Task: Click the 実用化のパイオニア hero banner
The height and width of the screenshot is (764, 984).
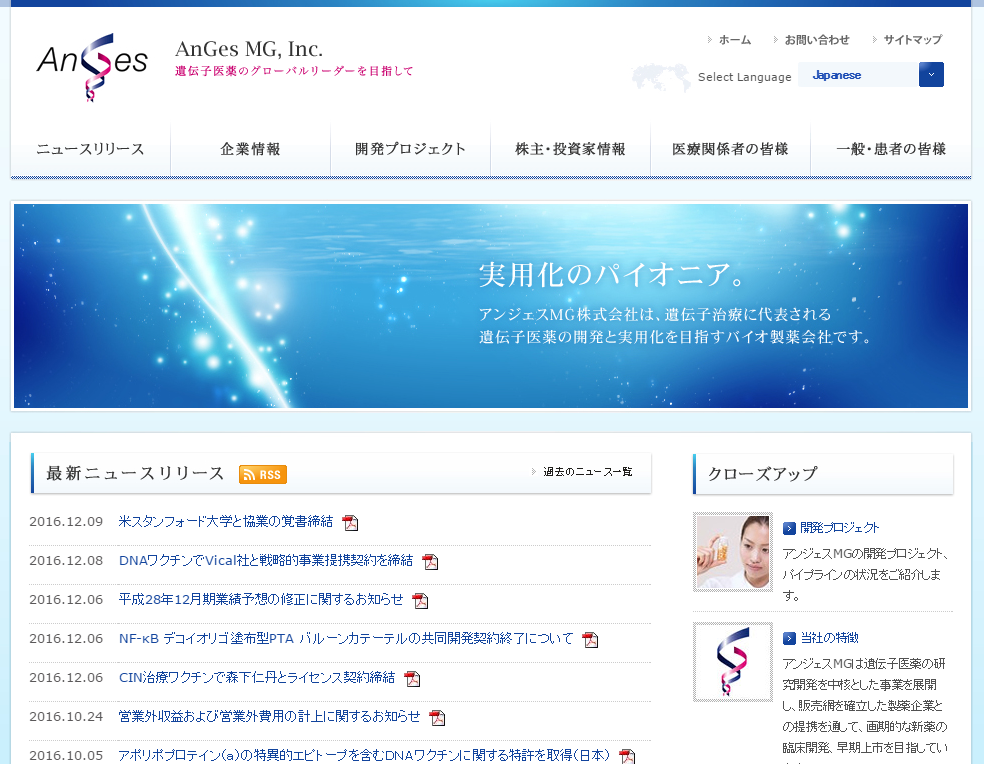Action: (x=491, y=306)
